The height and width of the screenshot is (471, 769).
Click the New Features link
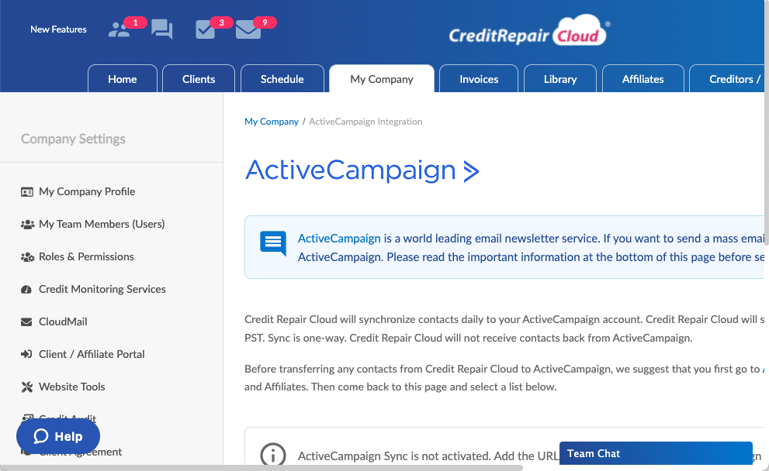pos(58,30)
